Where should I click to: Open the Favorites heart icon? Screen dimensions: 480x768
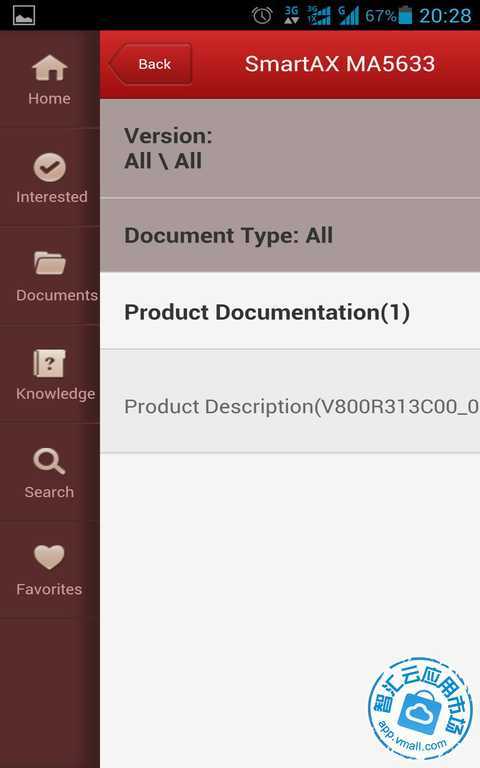pos(49,557)
